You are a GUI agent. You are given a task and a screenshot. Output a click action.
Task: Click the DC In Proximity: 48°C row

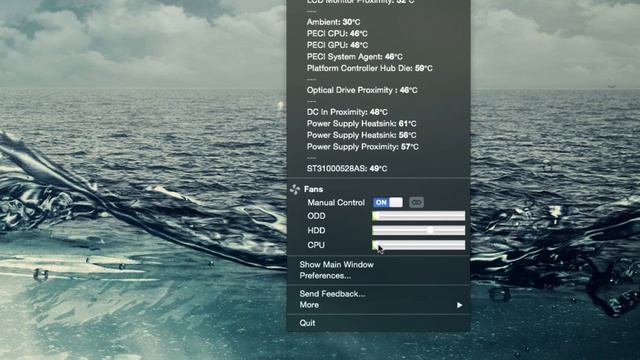(x=347, y=112)
